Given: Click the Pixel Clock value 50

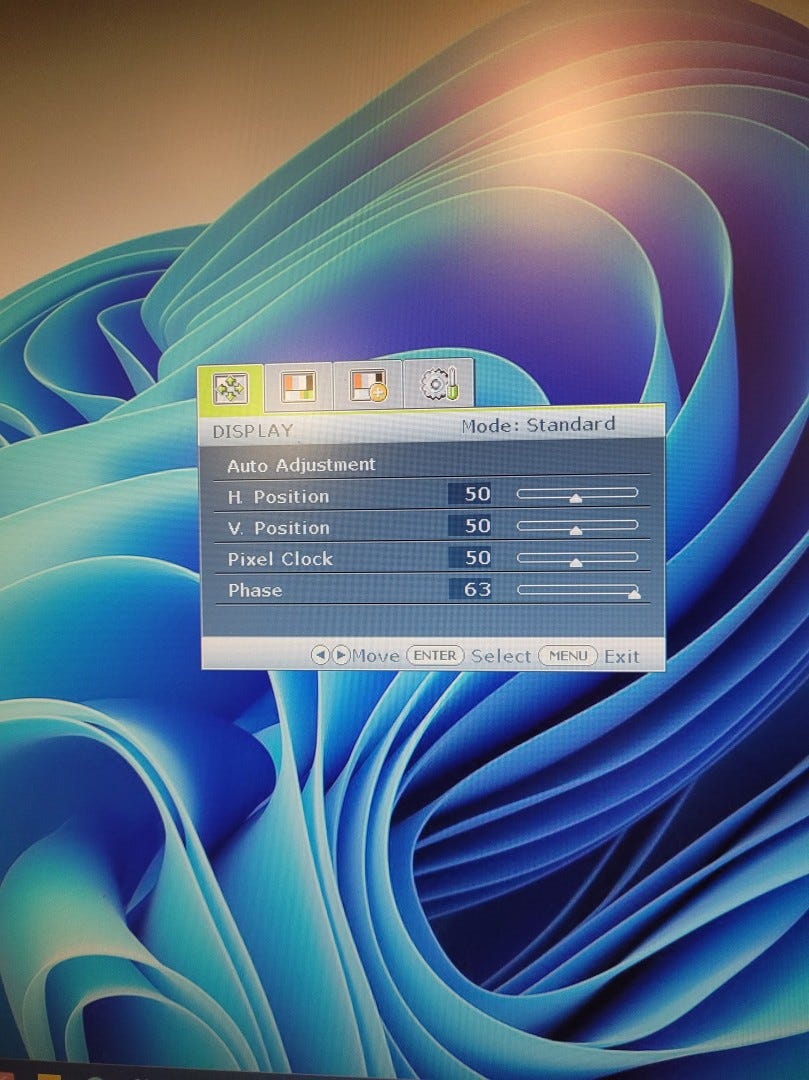Looking at the screenshot, I should [x=470, y=557].
